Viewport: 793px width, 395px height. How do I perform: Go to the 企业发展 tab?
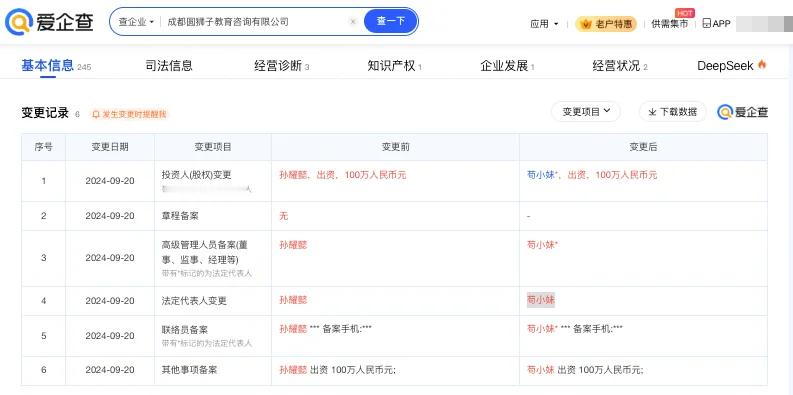[x=507, y=66]
